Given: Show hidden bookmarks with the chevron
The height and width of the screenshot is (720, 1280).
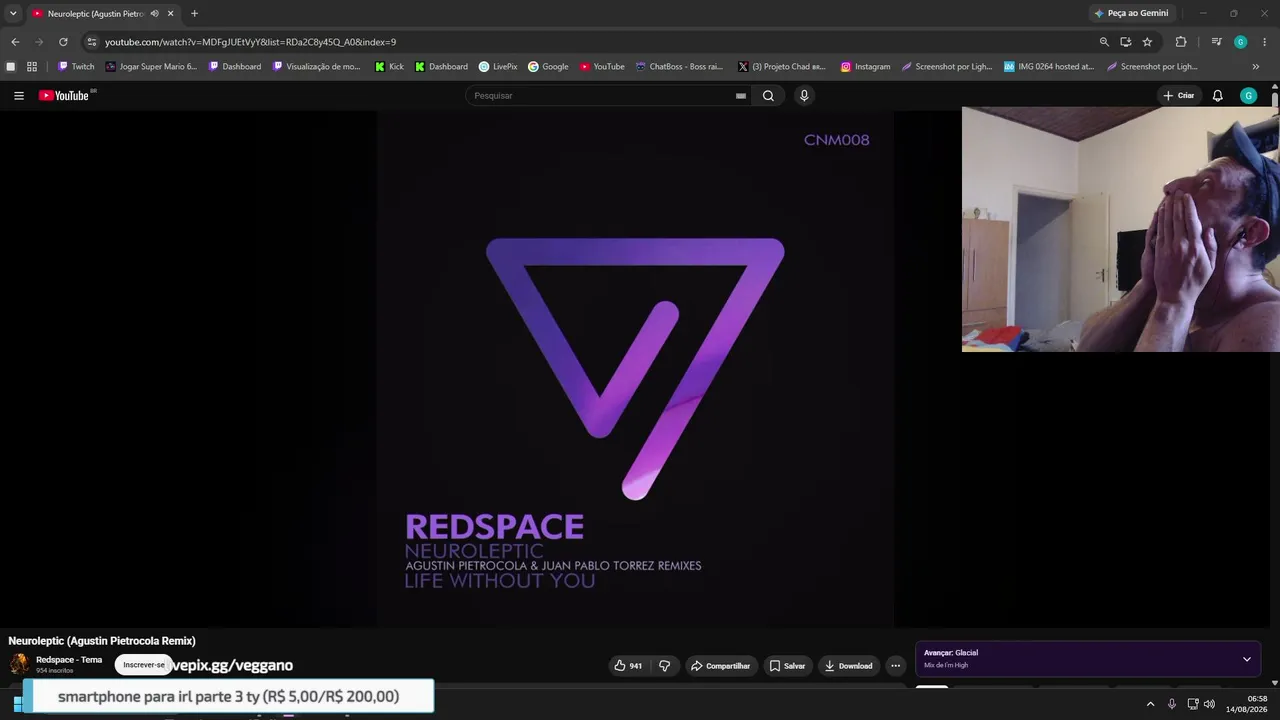Looking at the screenshot, I should pos(1256,67).
